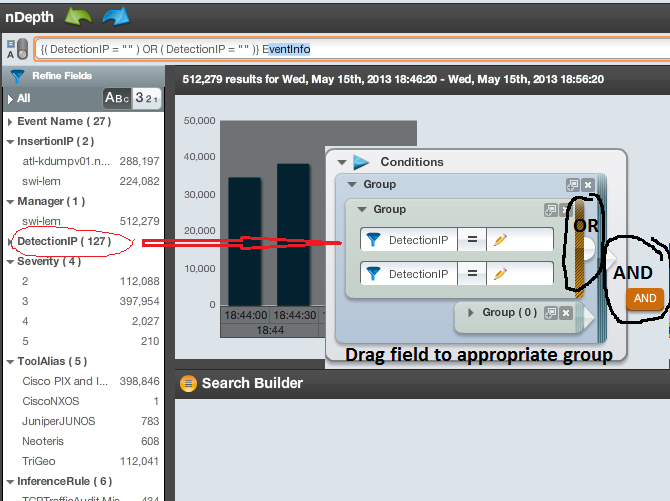The height and width of the screenshot is (501, 670).
Task: Select Severity value 5
Action: click(91, 341)
